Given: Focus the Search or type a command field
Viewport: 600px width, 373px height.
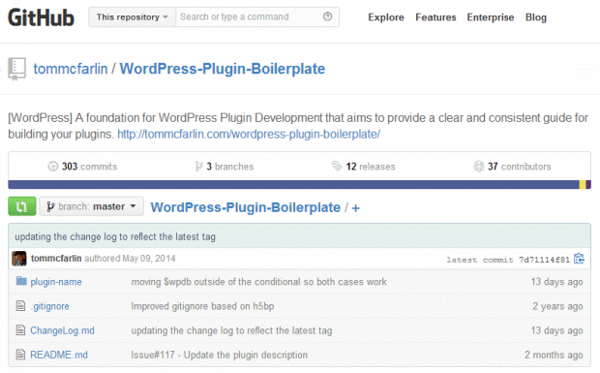Looking at the screenshot, I should tap(257, 17).
